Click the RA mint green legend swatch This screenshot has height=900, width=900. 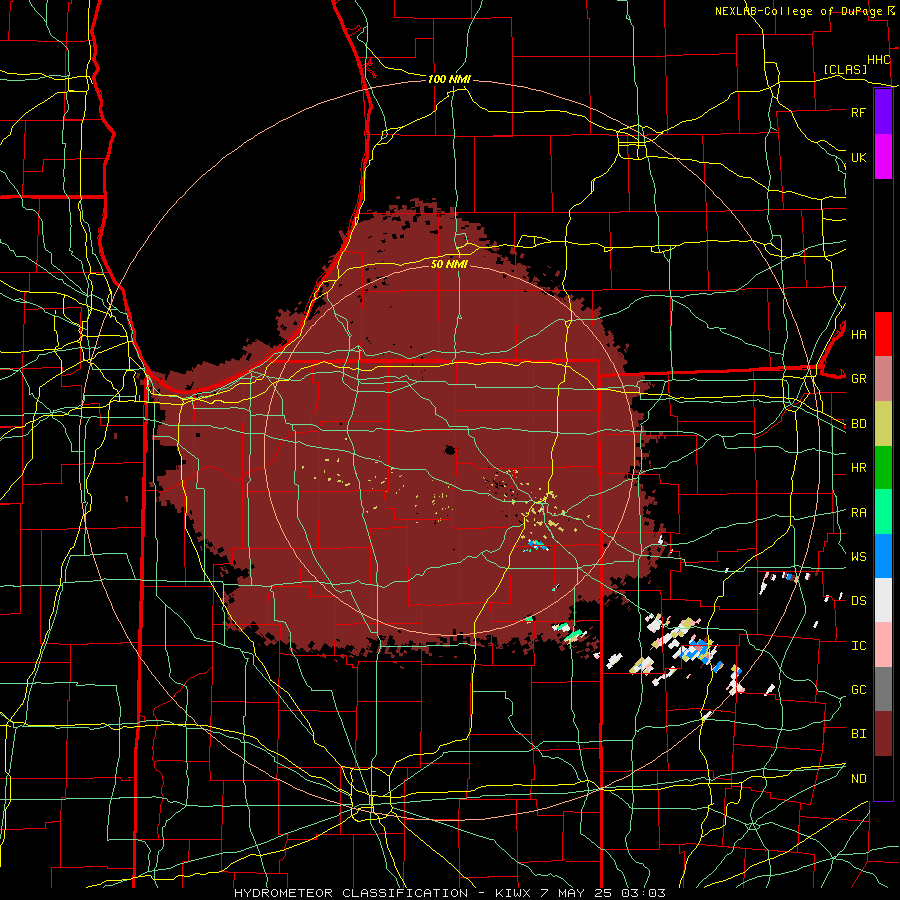(x=883, y=512)
